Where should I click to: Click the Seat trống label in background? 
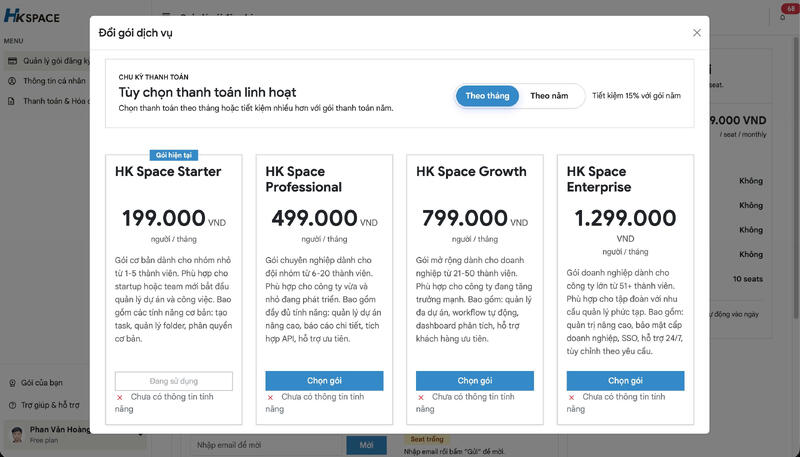click(427, 439)
